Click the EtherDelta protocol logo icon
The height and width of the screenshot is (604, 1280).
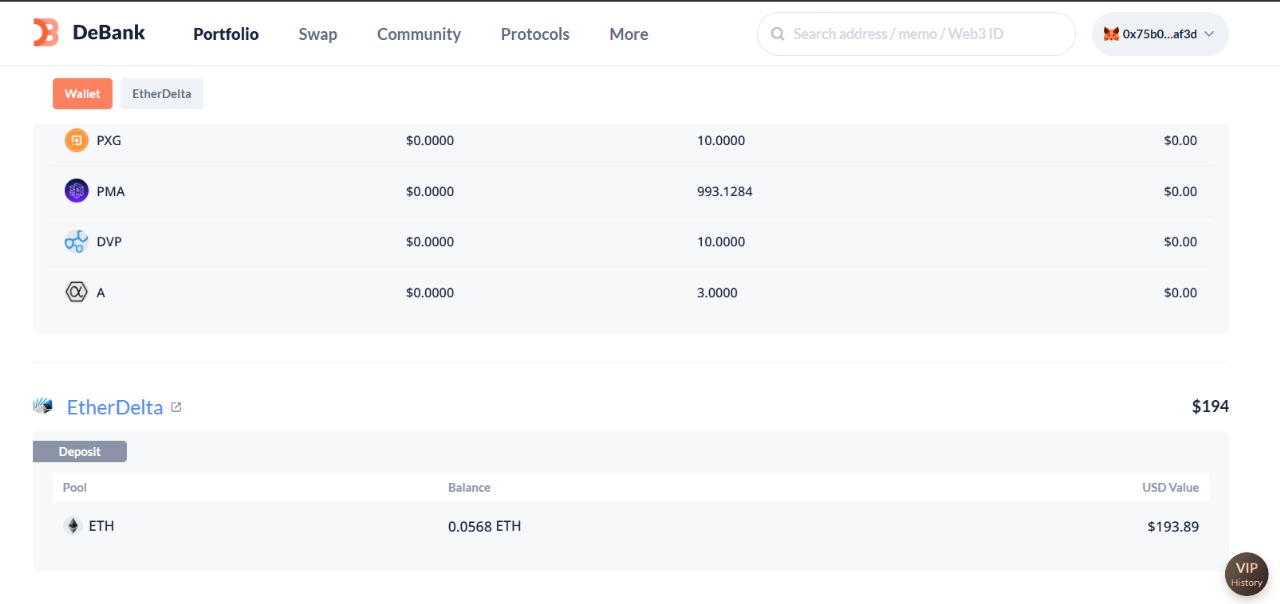click(43, 406)
